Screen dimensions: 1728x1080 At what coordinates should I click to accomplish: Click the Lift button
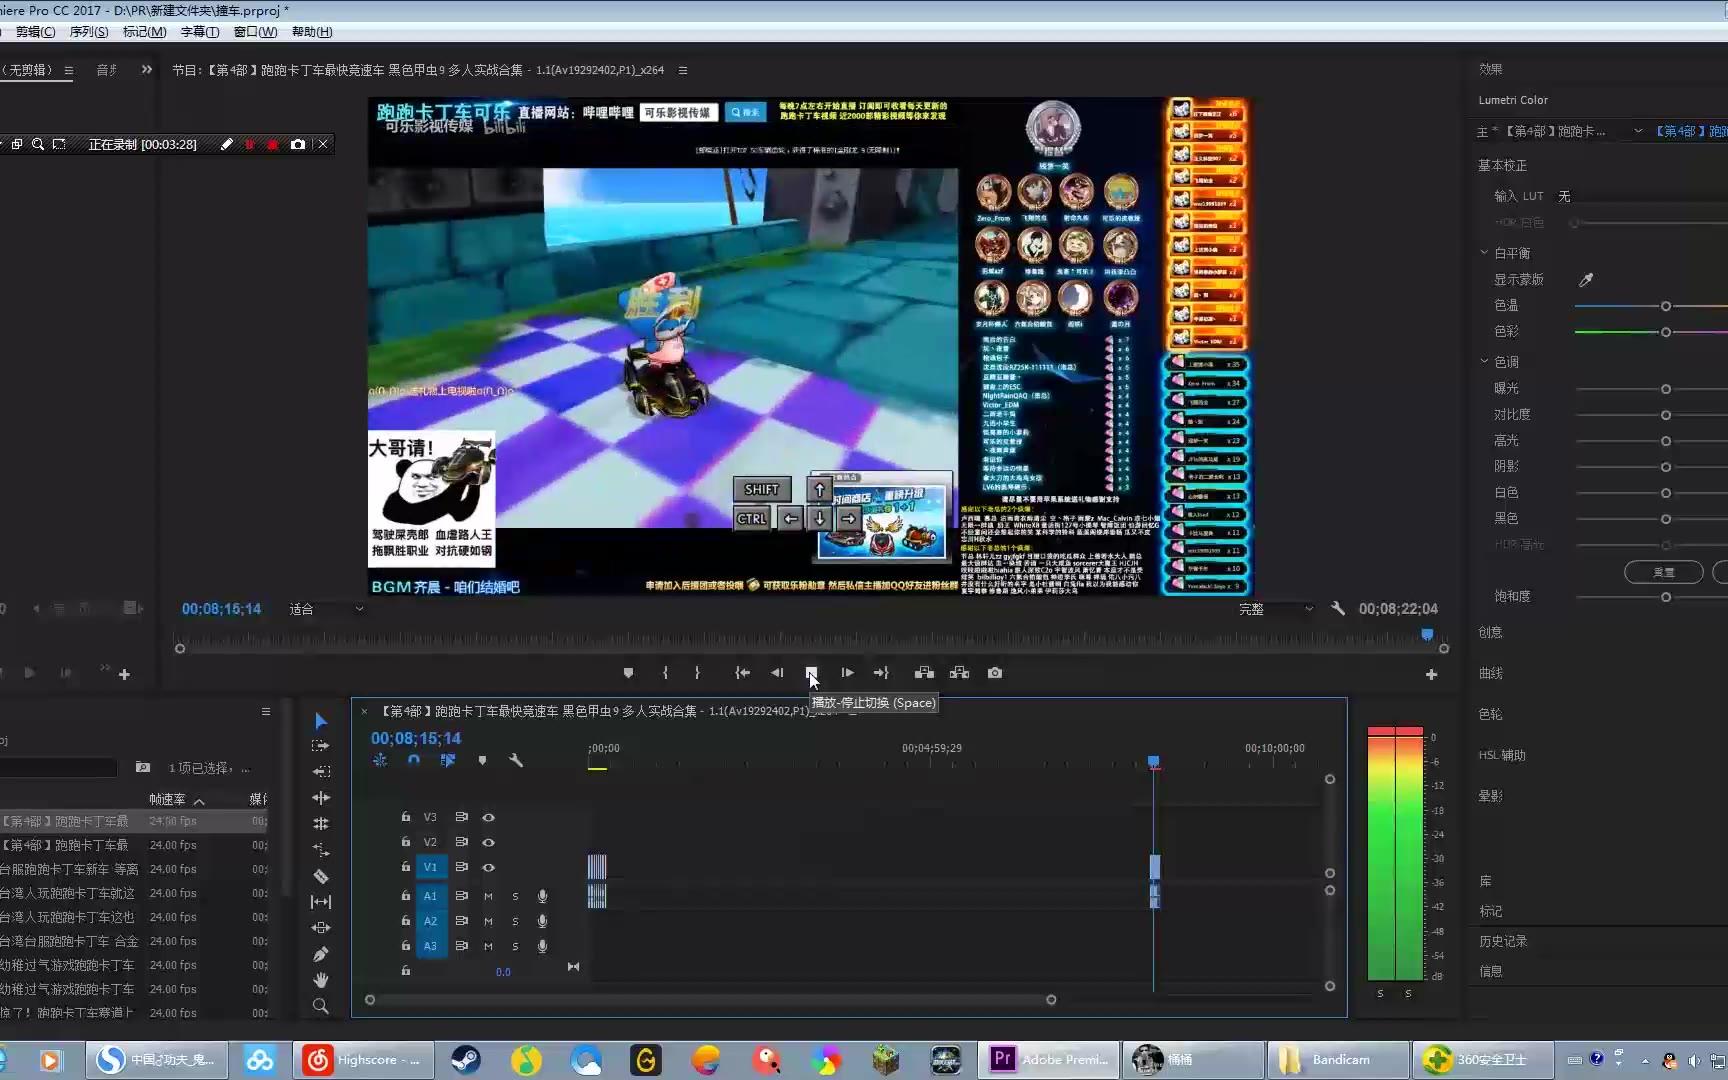[924, 673]
